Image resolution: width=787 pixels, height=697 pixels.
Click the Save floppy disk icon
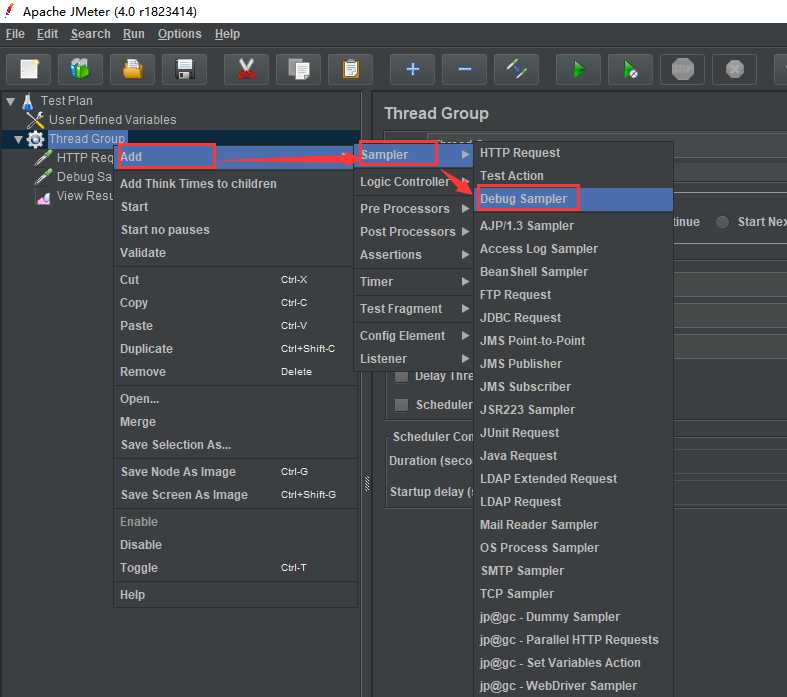[185, 69]
